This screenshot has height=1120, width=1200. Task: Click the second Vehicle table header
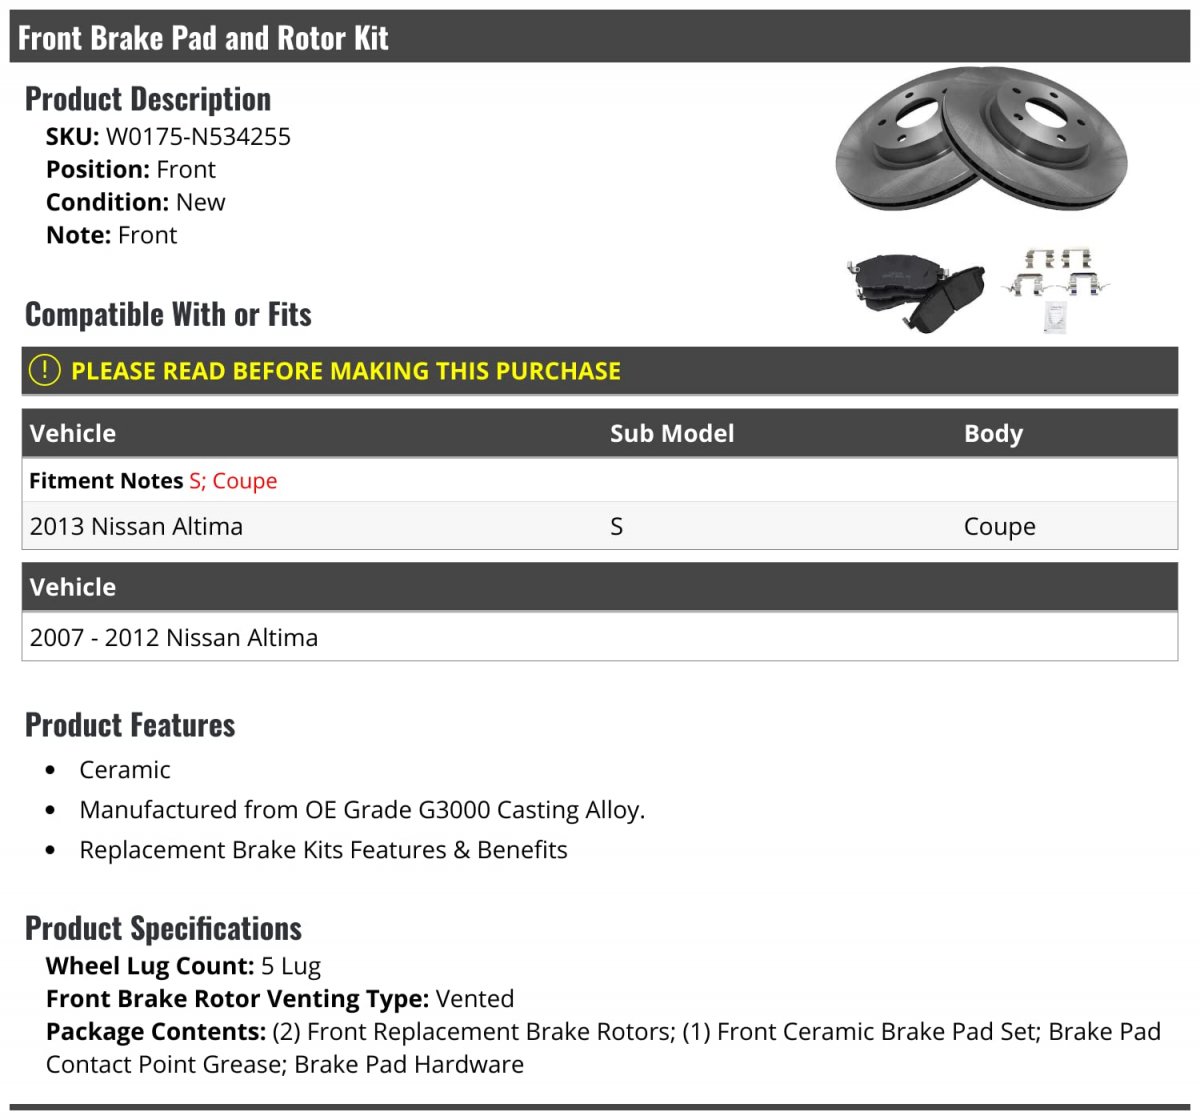[x=73, y=587]
